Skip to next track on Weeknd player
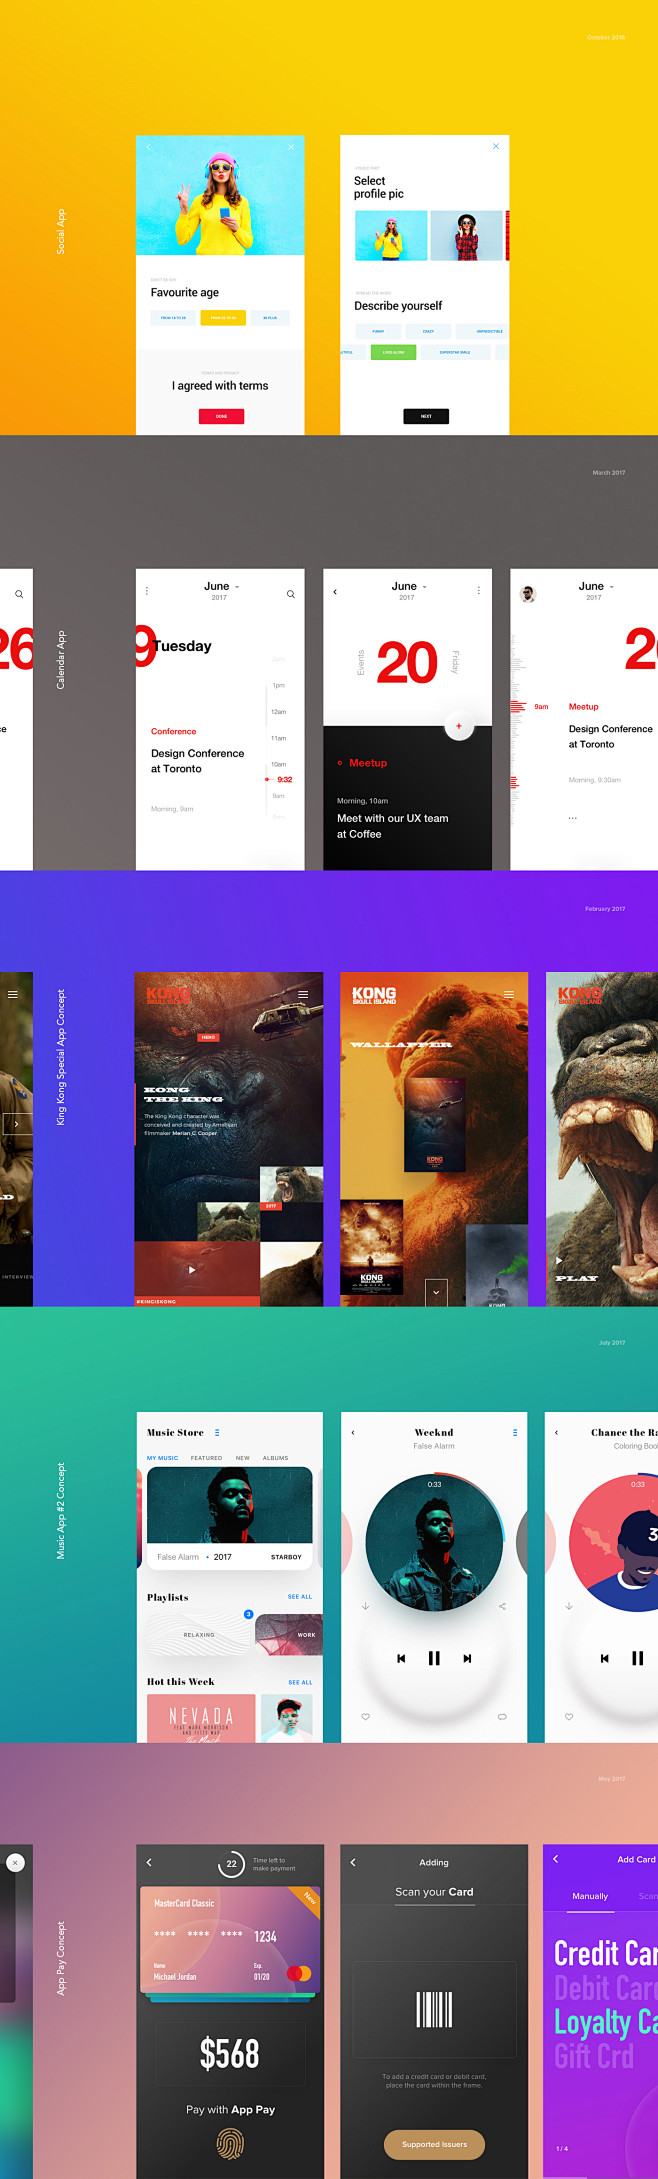 [x=467, y=1658]
